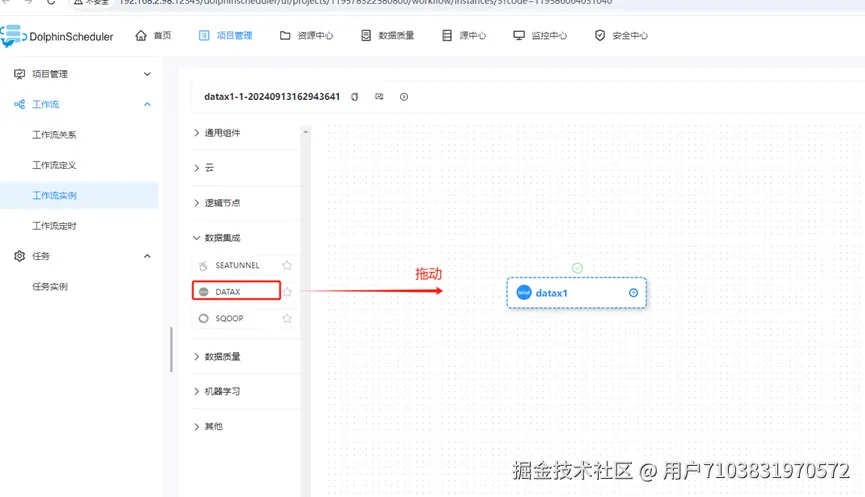Click the SQOOP circle icon
The height and width of the screenshot is (497, 865).
click(x=204, y=318)
